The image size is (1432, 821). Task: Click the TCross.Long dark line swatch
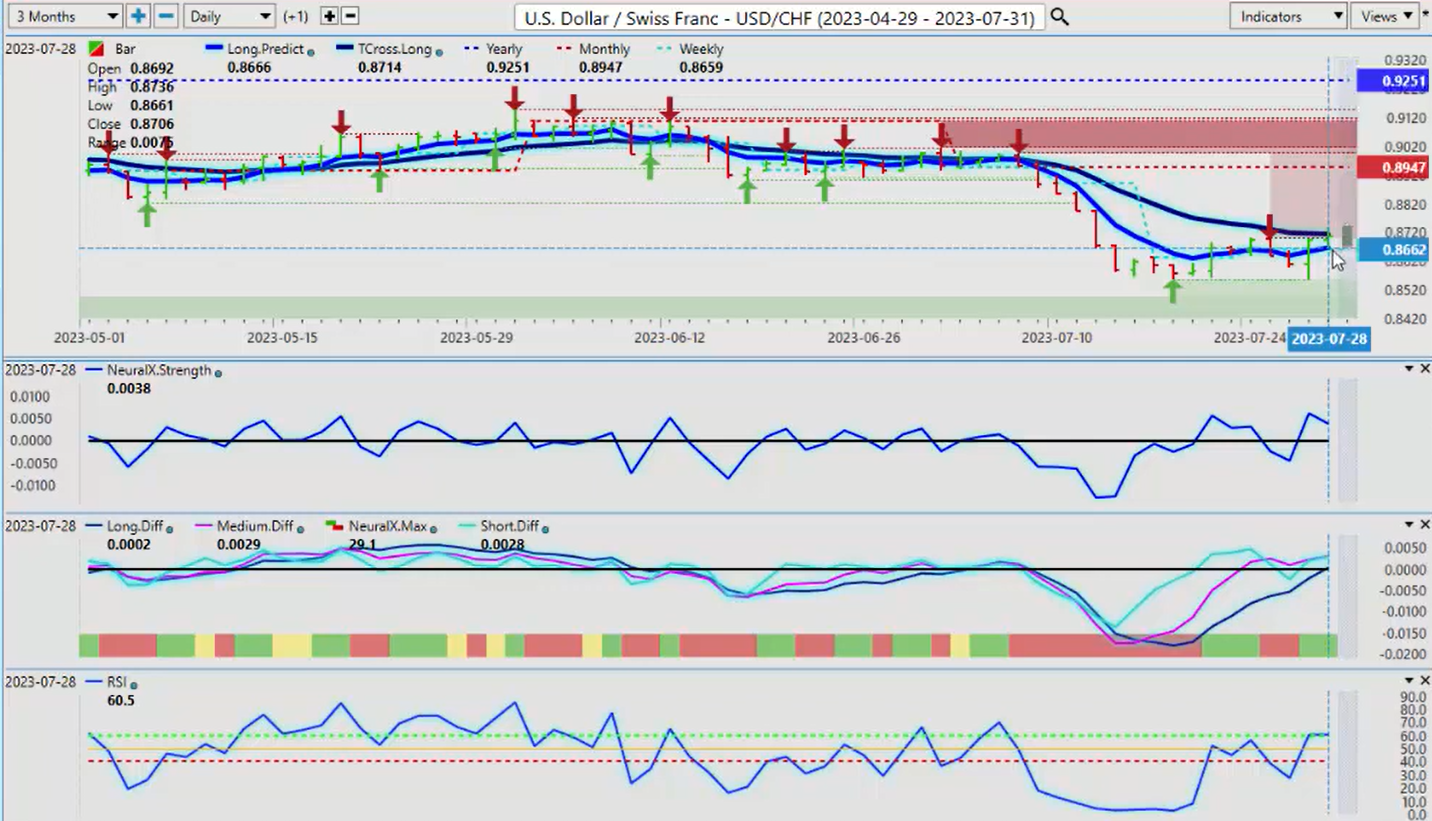tap(346, 49)
